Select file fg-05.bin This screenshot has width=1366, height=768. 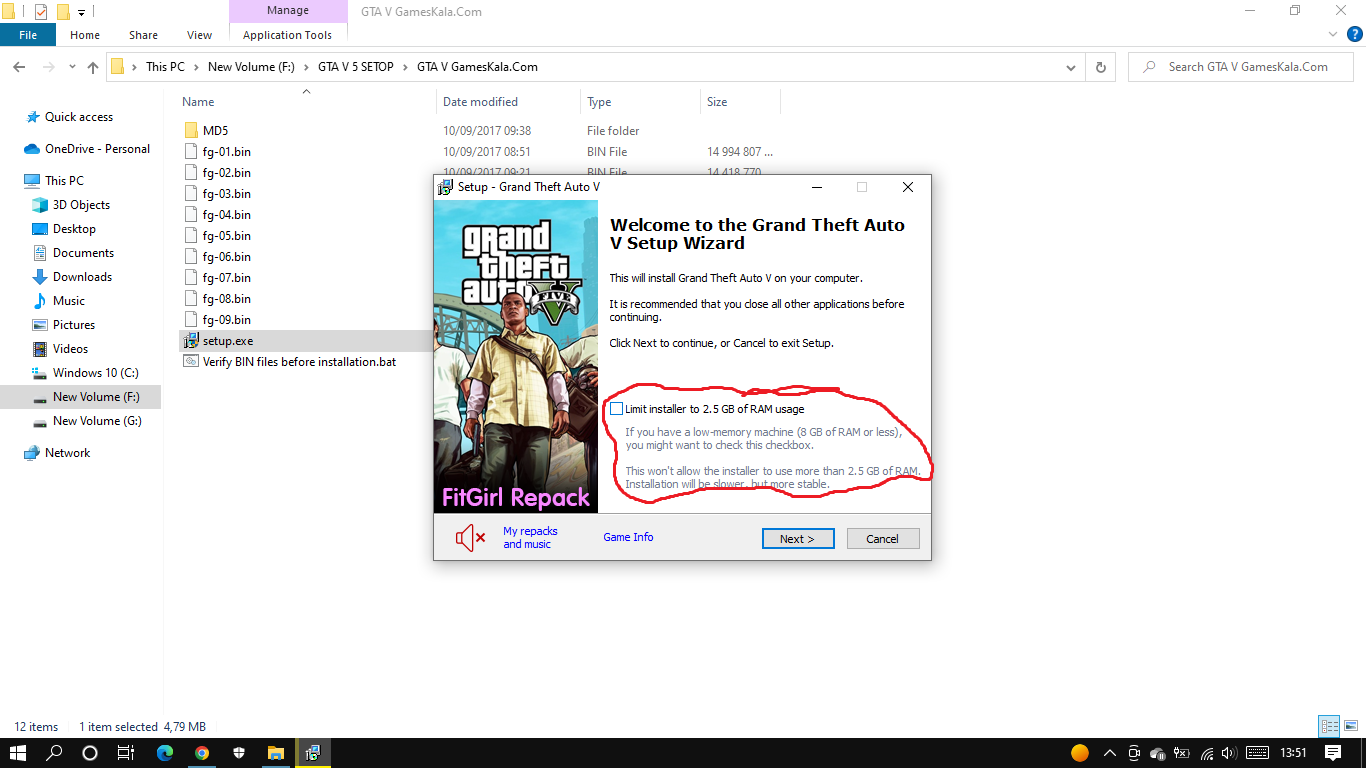tap(226, 236)
